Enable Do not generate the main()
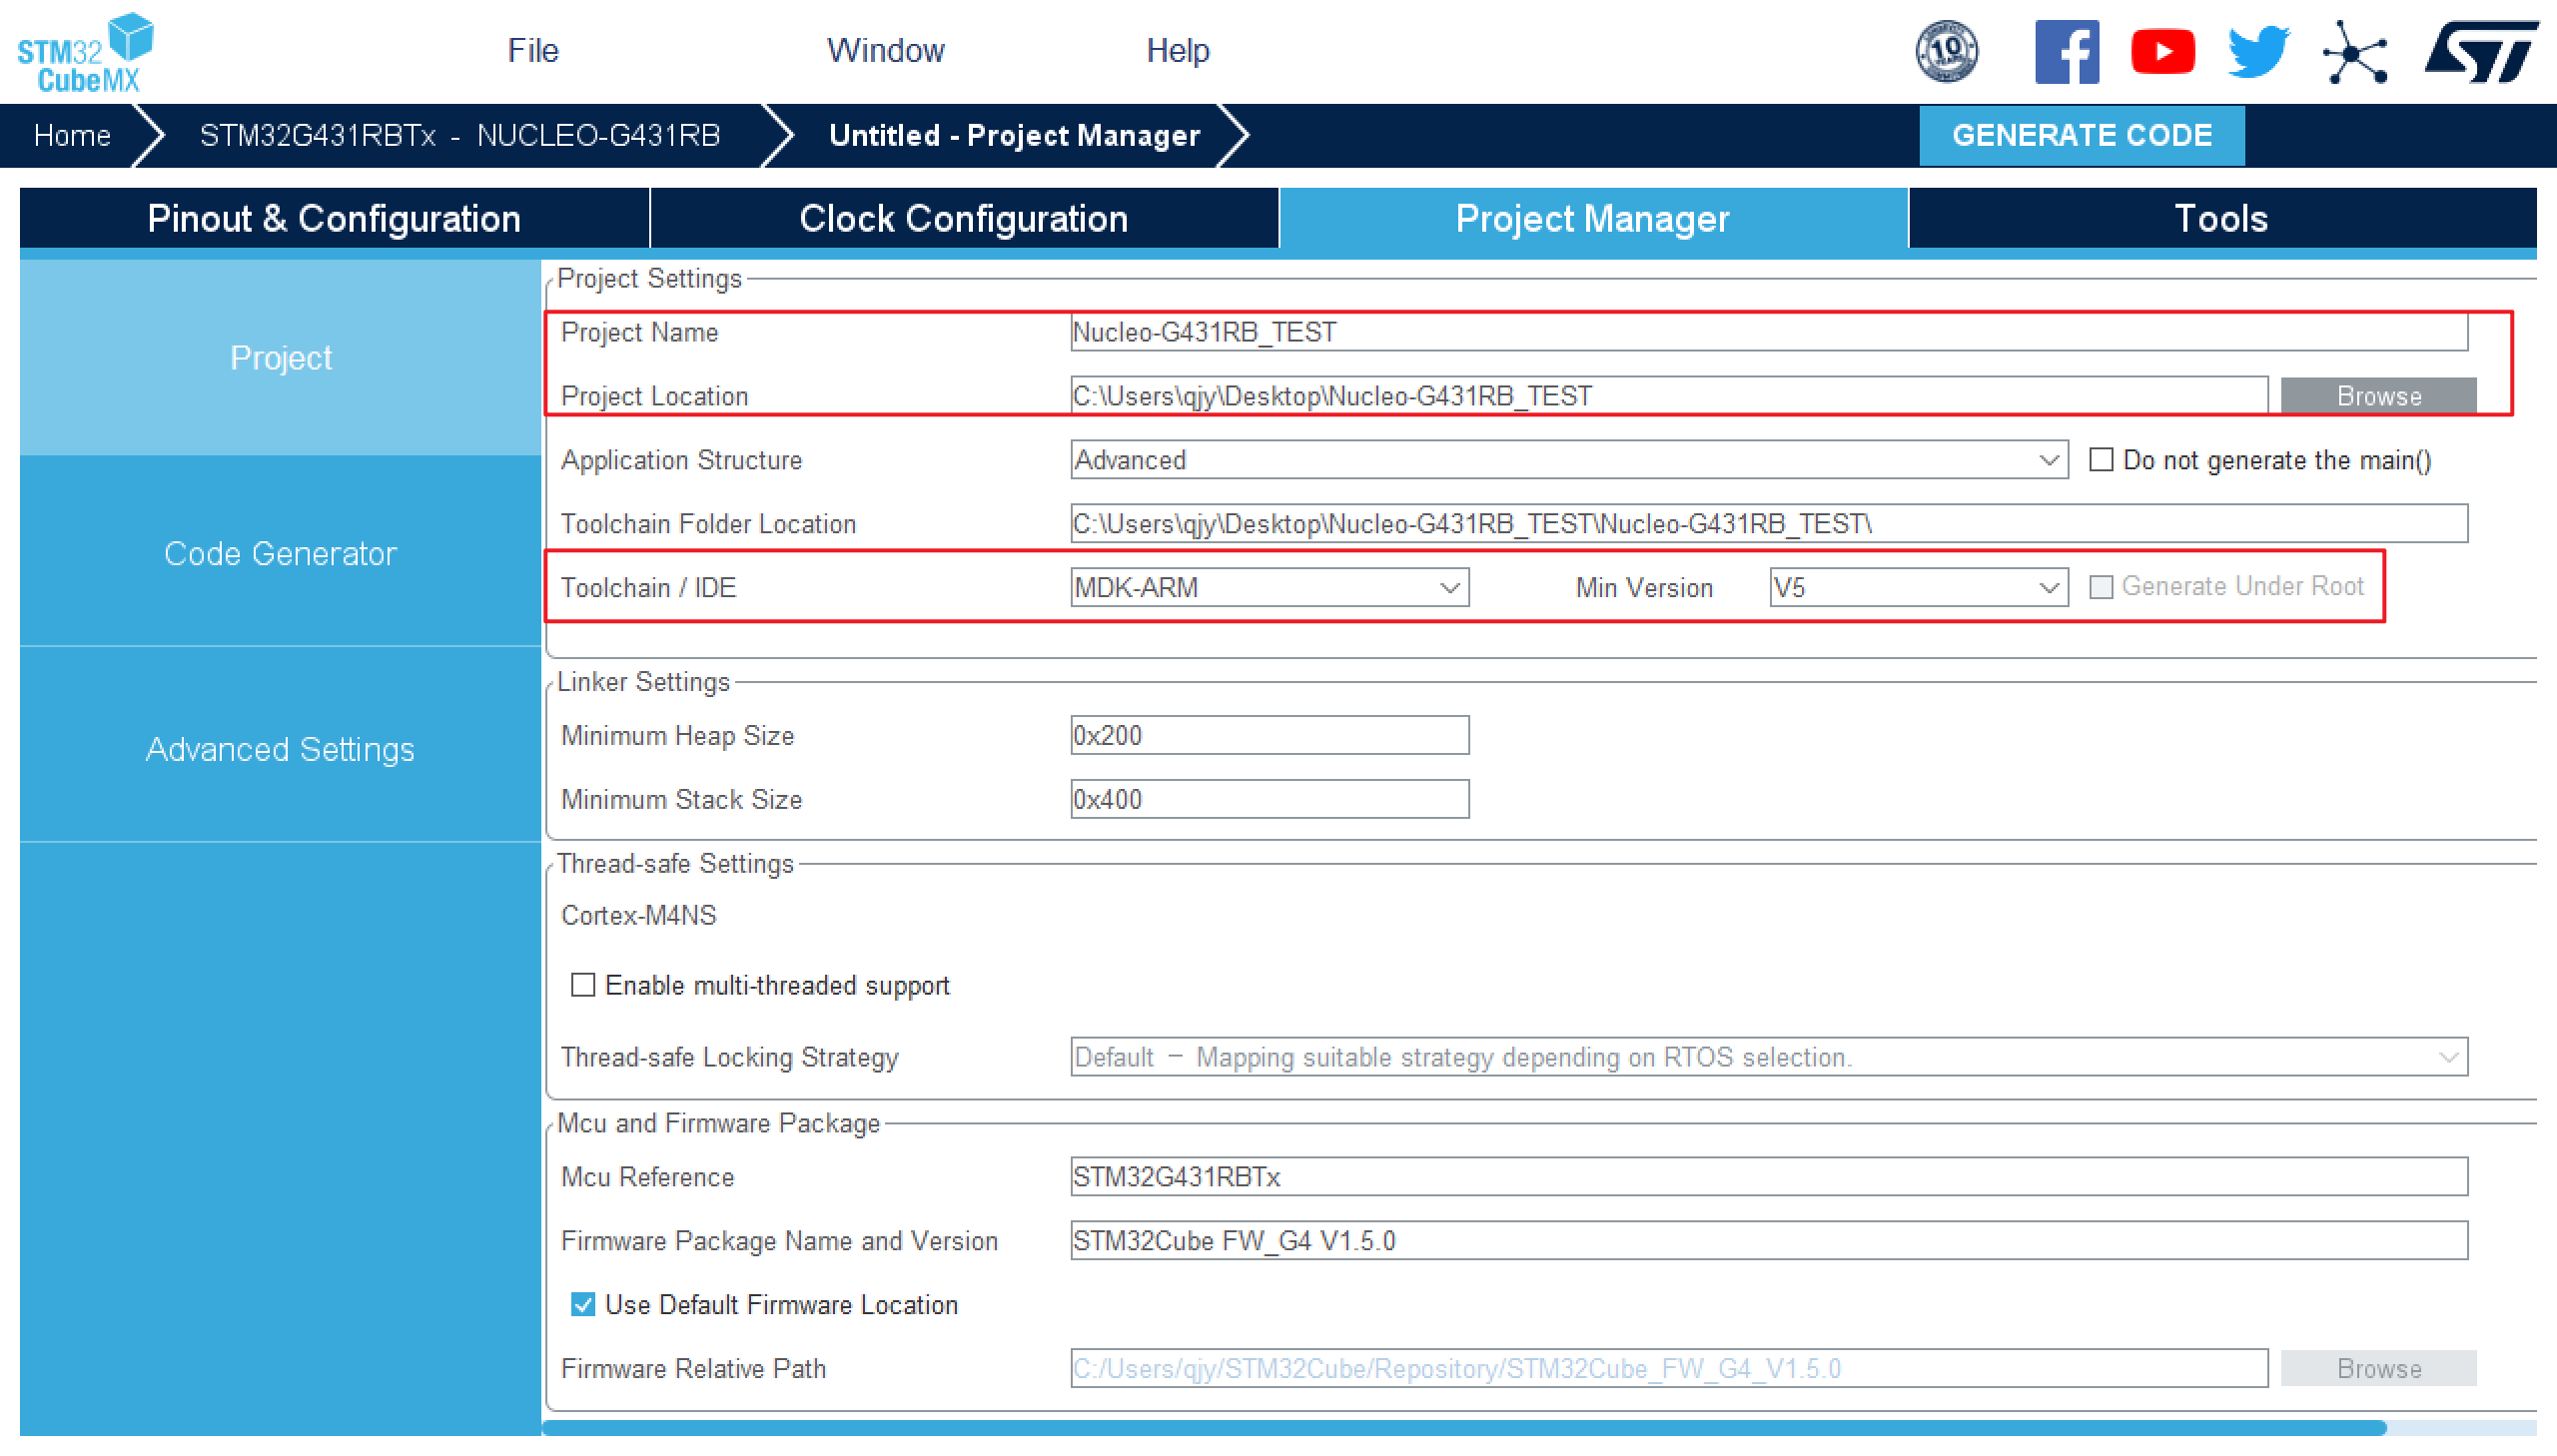Image resolution: width=2557 pixels, height=1456 pixels. coord(2101,460)
